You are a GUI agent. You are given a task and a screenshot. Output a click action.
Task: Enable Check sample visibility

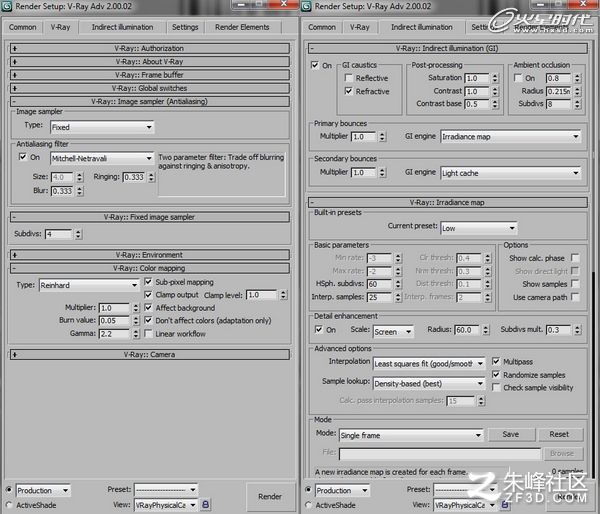[x=496, y=387]
